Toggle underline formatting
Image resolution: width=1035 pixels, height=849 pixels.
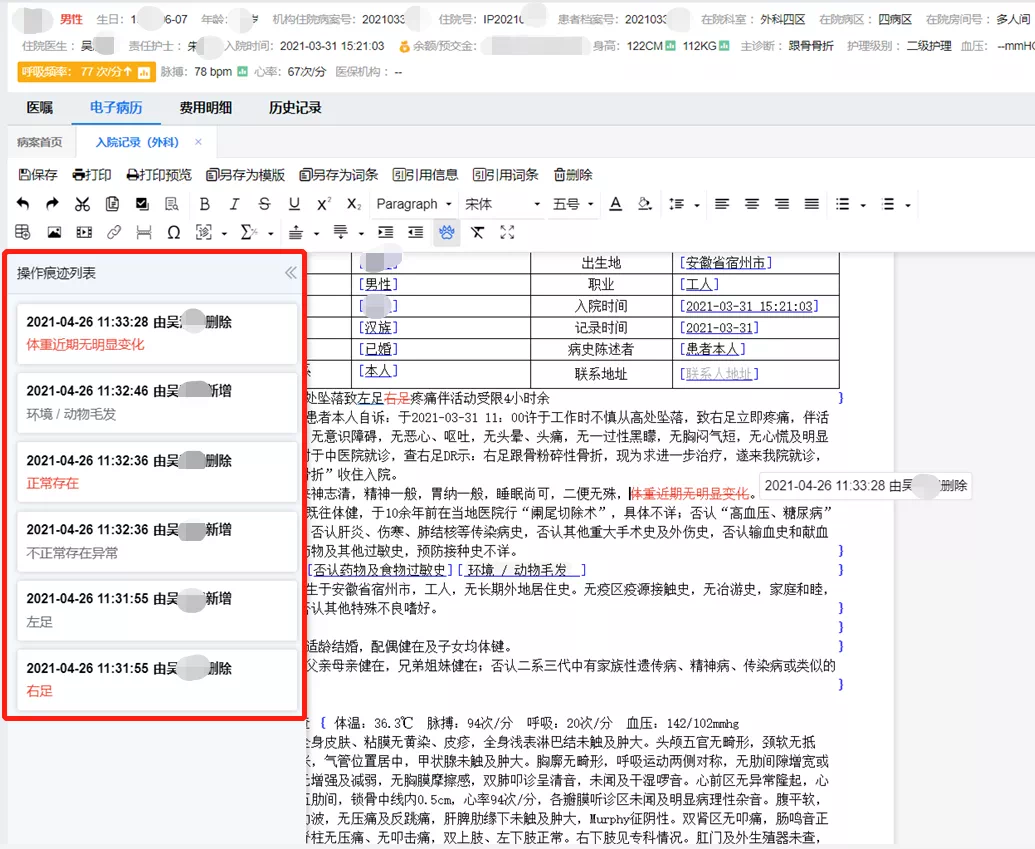click(x=294, y=204)
